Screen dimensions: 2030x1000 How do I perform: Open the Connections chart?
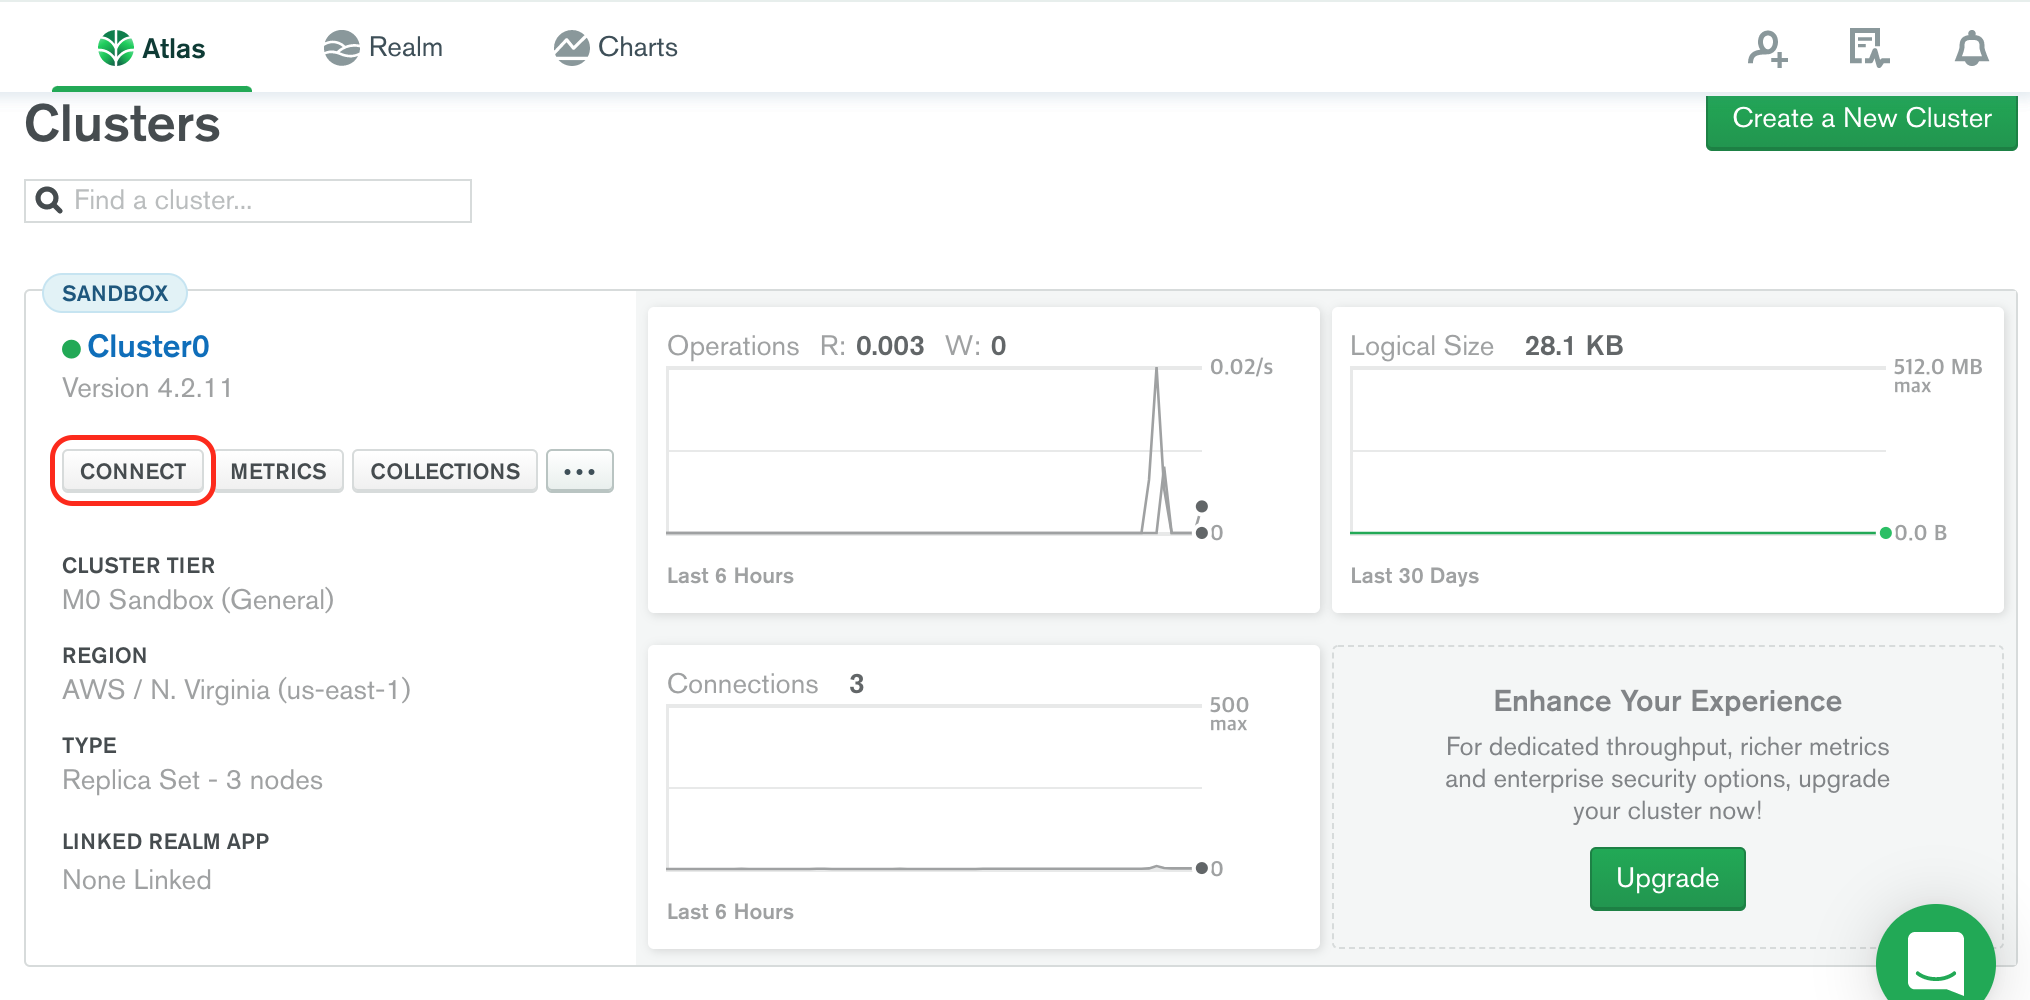coord(984,797)
